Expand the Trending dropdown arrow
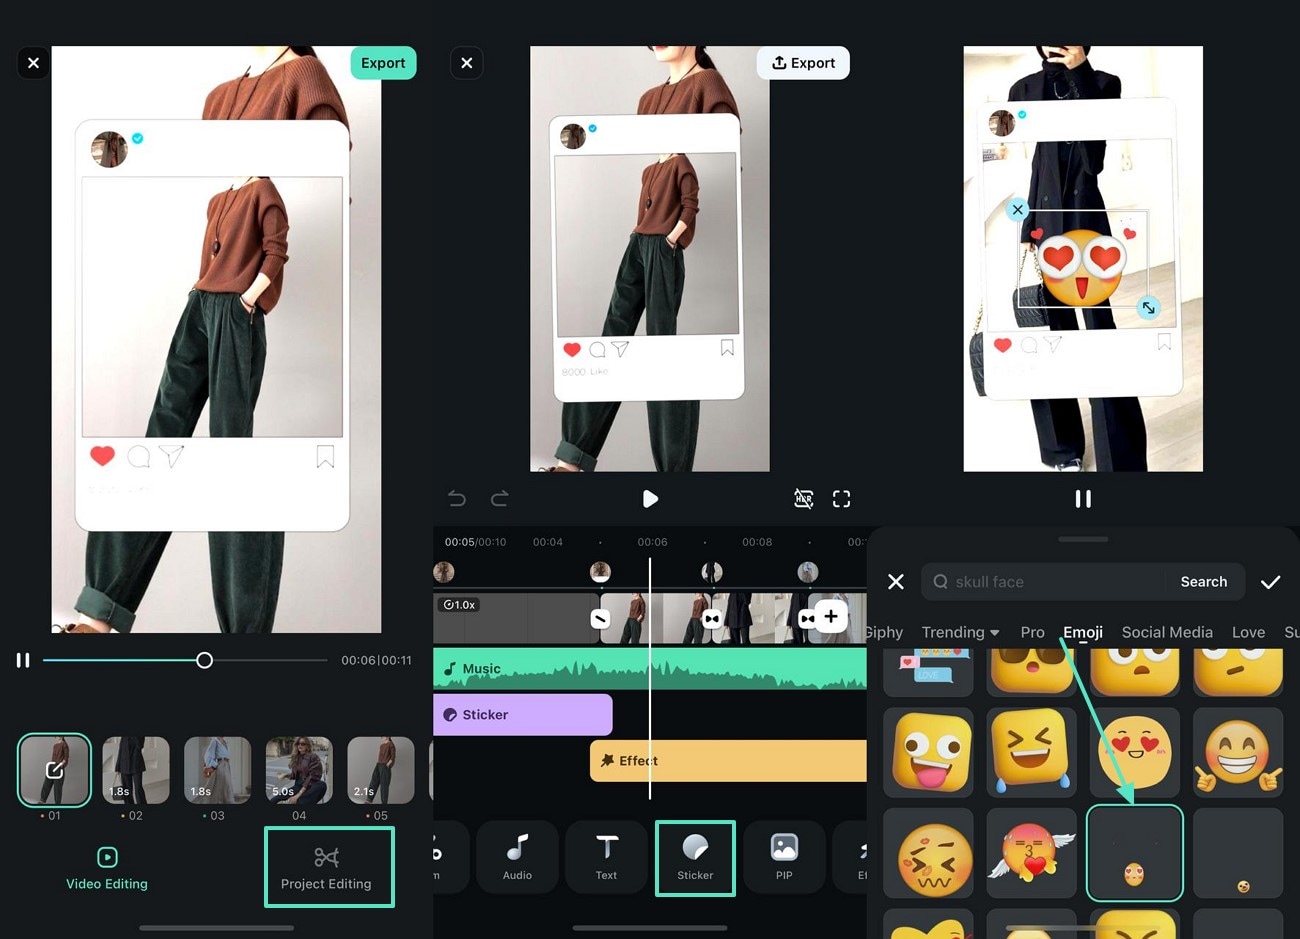Image resolution: width=1300 pixels, height=939 pixels. [995, 633]
